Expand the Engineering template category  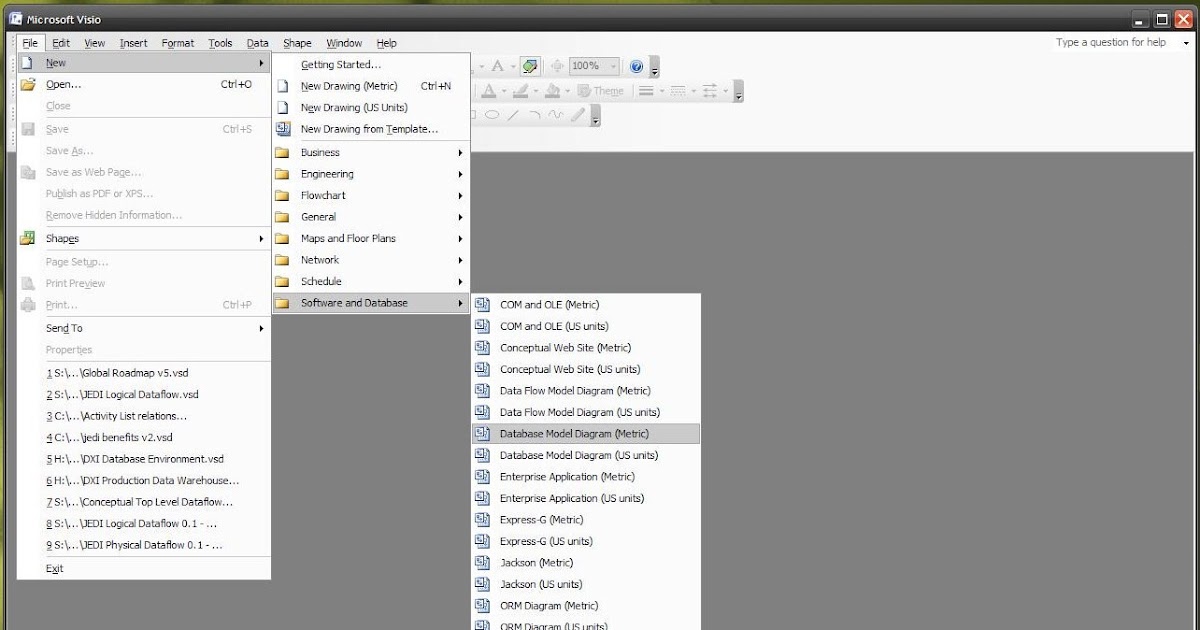click(x=370, y=174)
